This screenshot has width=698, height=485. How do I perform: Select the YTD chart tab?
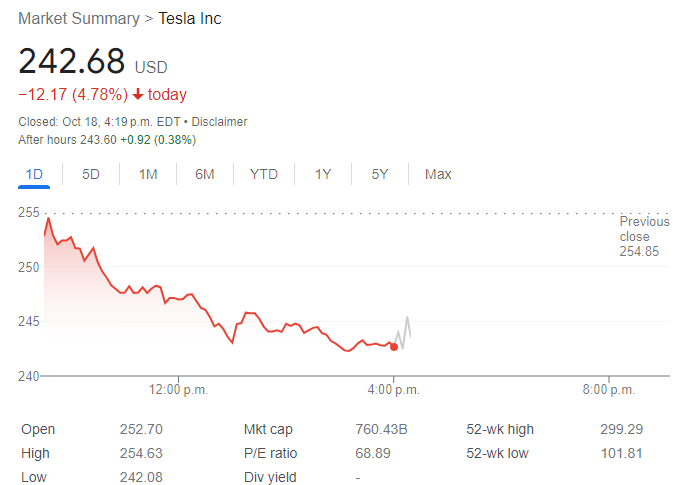coord(264,174)
